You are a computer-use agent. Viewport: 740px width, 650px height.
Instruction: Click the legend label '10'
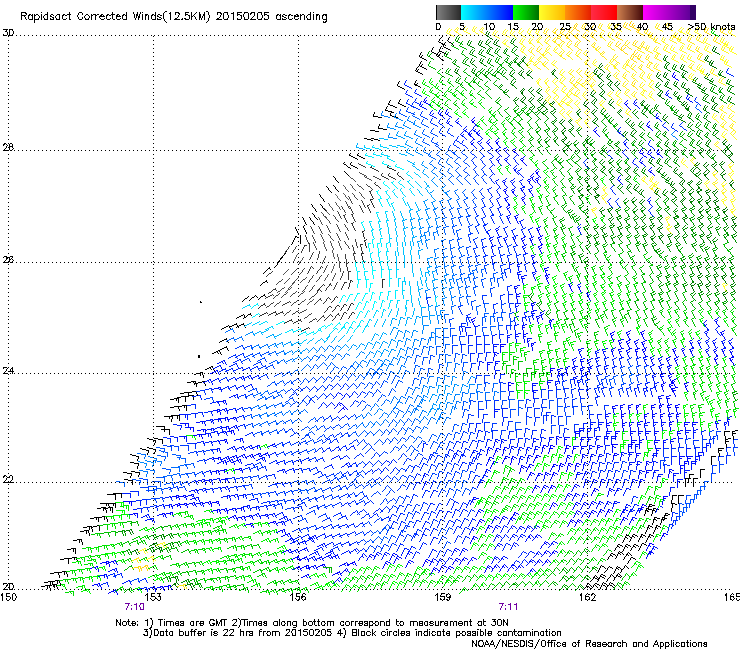click(x=489, y=27)
